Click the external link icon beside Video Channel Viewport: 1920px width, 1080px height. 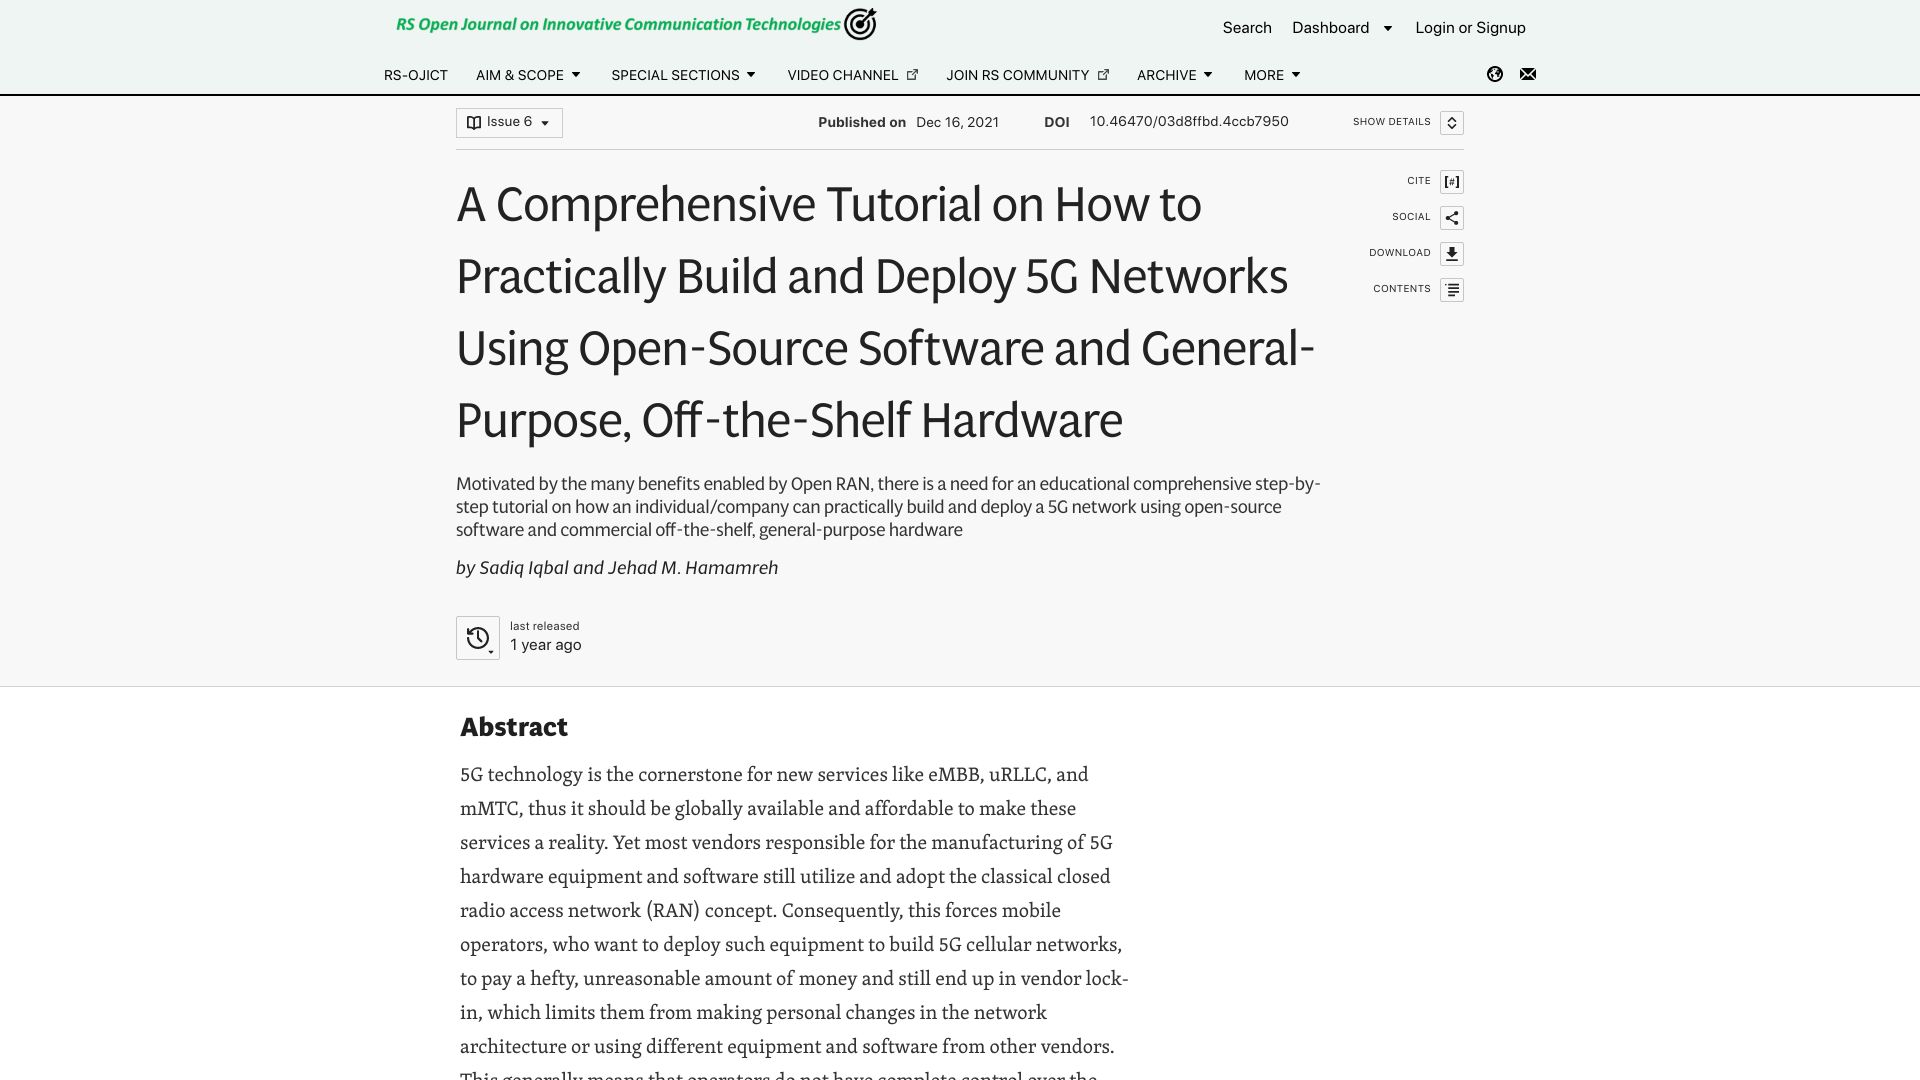click(912, 75)
